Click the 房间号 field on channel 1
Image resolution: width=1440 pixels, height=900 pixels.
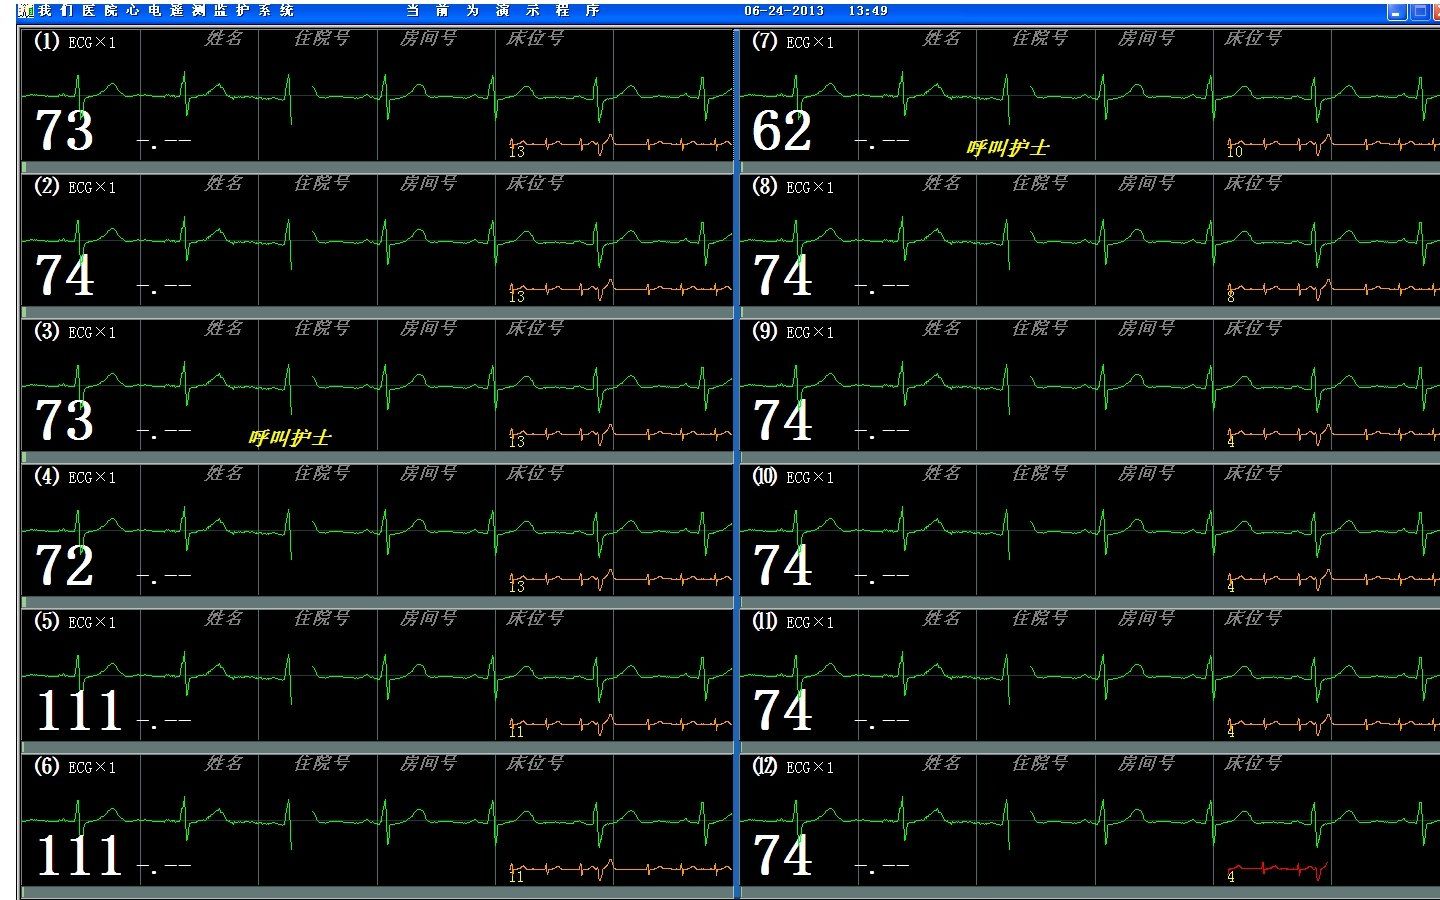(429, 38)
